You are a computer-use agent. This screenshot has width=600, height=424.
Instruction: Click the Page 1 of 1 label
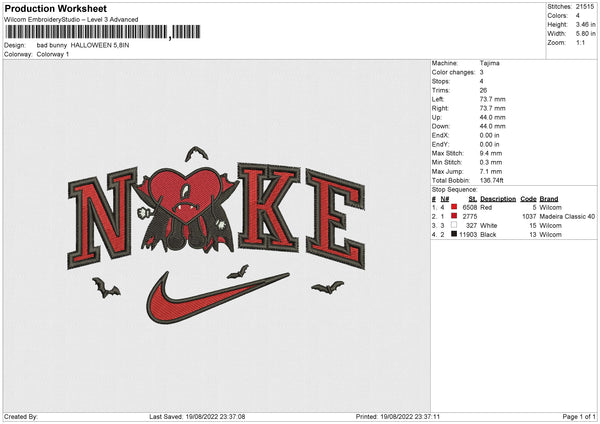pos(579,417)
